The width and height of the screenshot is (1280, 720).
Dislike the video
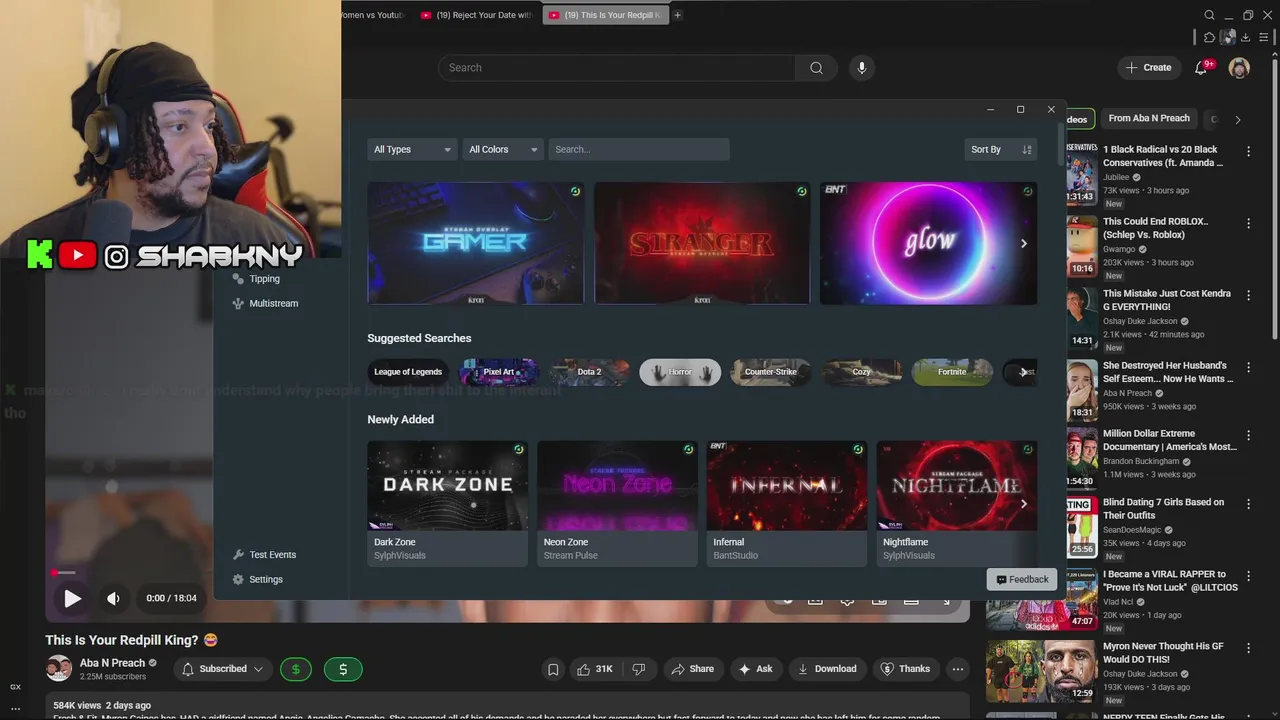click(639, 669)
